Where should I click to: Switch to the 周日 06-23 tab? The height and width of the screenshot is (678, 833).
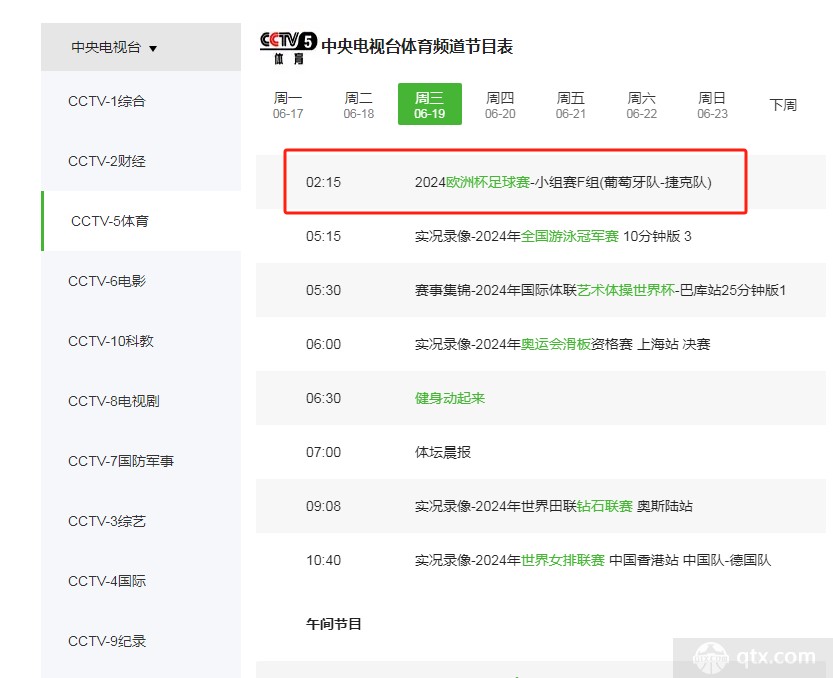point(712,105)
